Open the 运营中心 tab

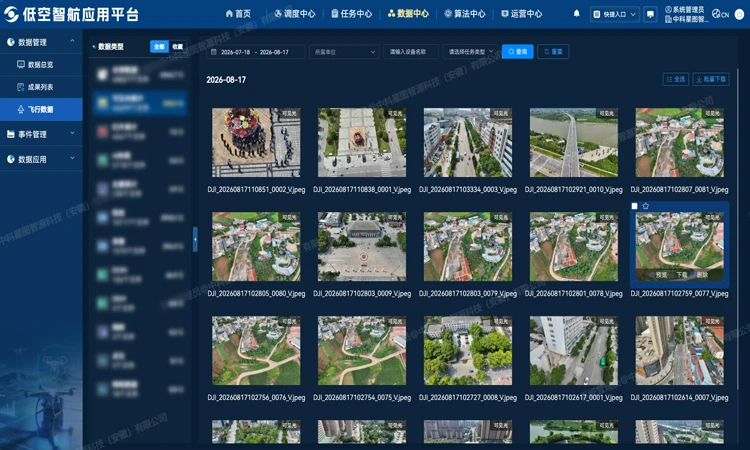point(521,14)
